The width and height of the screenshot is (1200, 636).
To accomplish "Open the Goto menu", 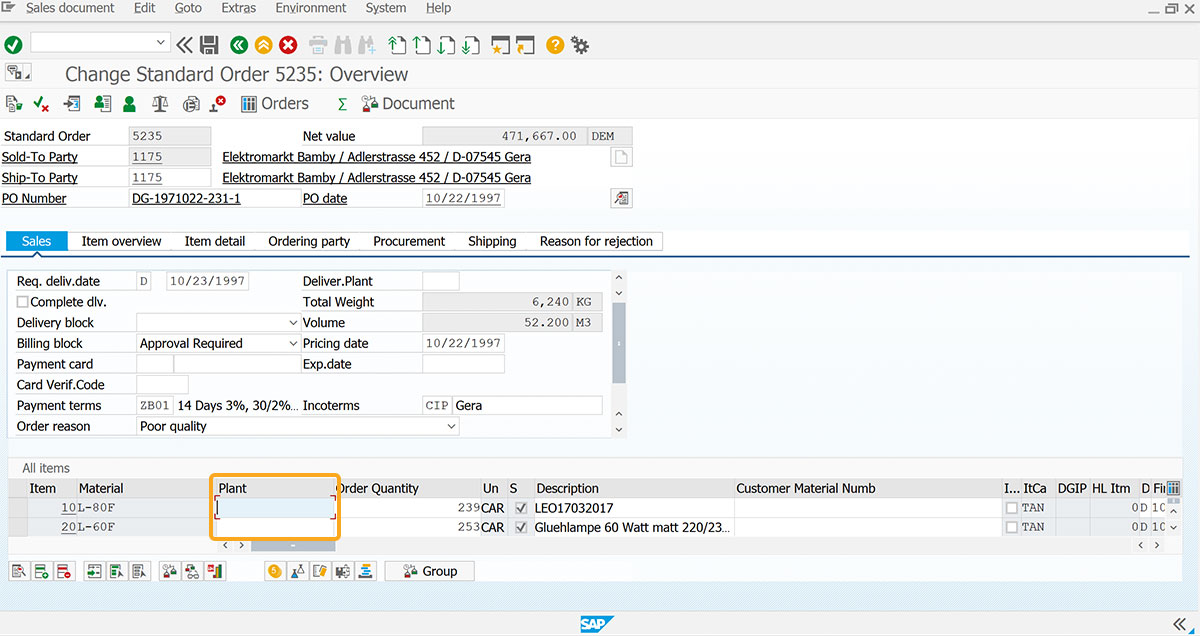I will 188,8.
